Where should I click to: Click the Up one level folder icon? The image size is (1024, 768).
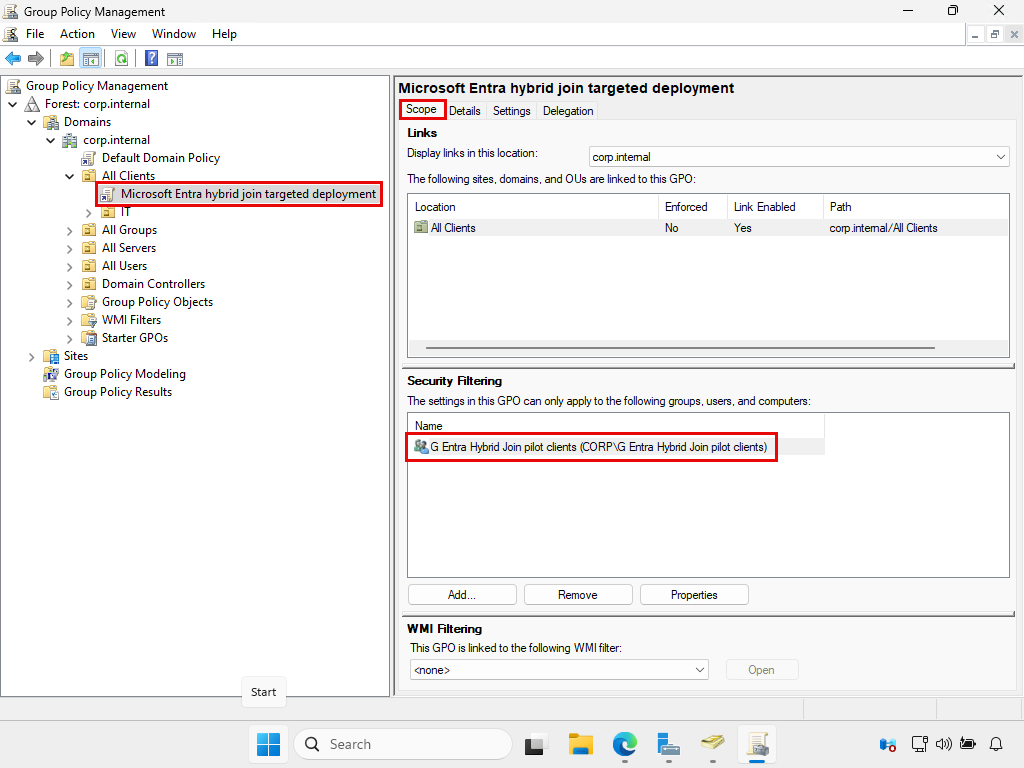(67, 59)
